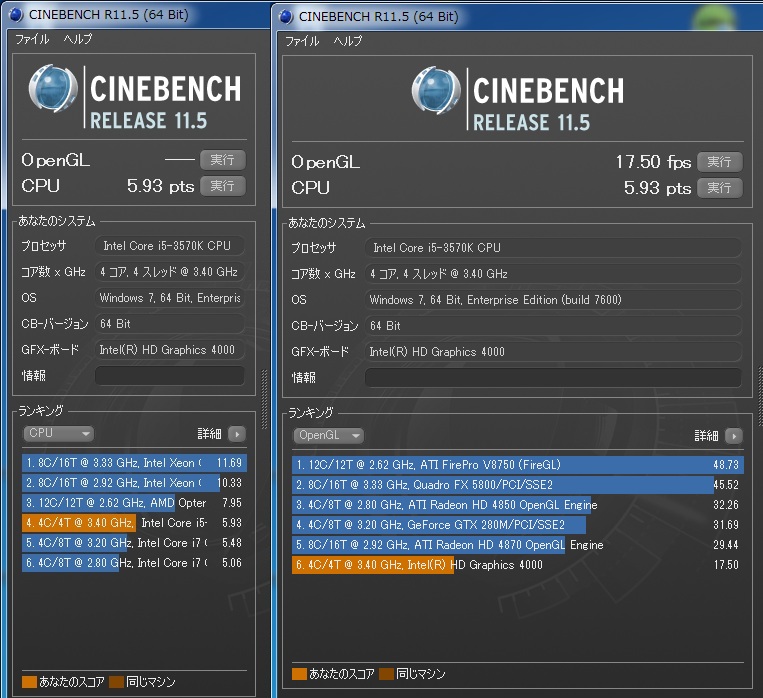Run OpenGL test with 実行 in left window
Viewport: 763px width, 698px height.
pyautogui.click(x=221, y=160)
